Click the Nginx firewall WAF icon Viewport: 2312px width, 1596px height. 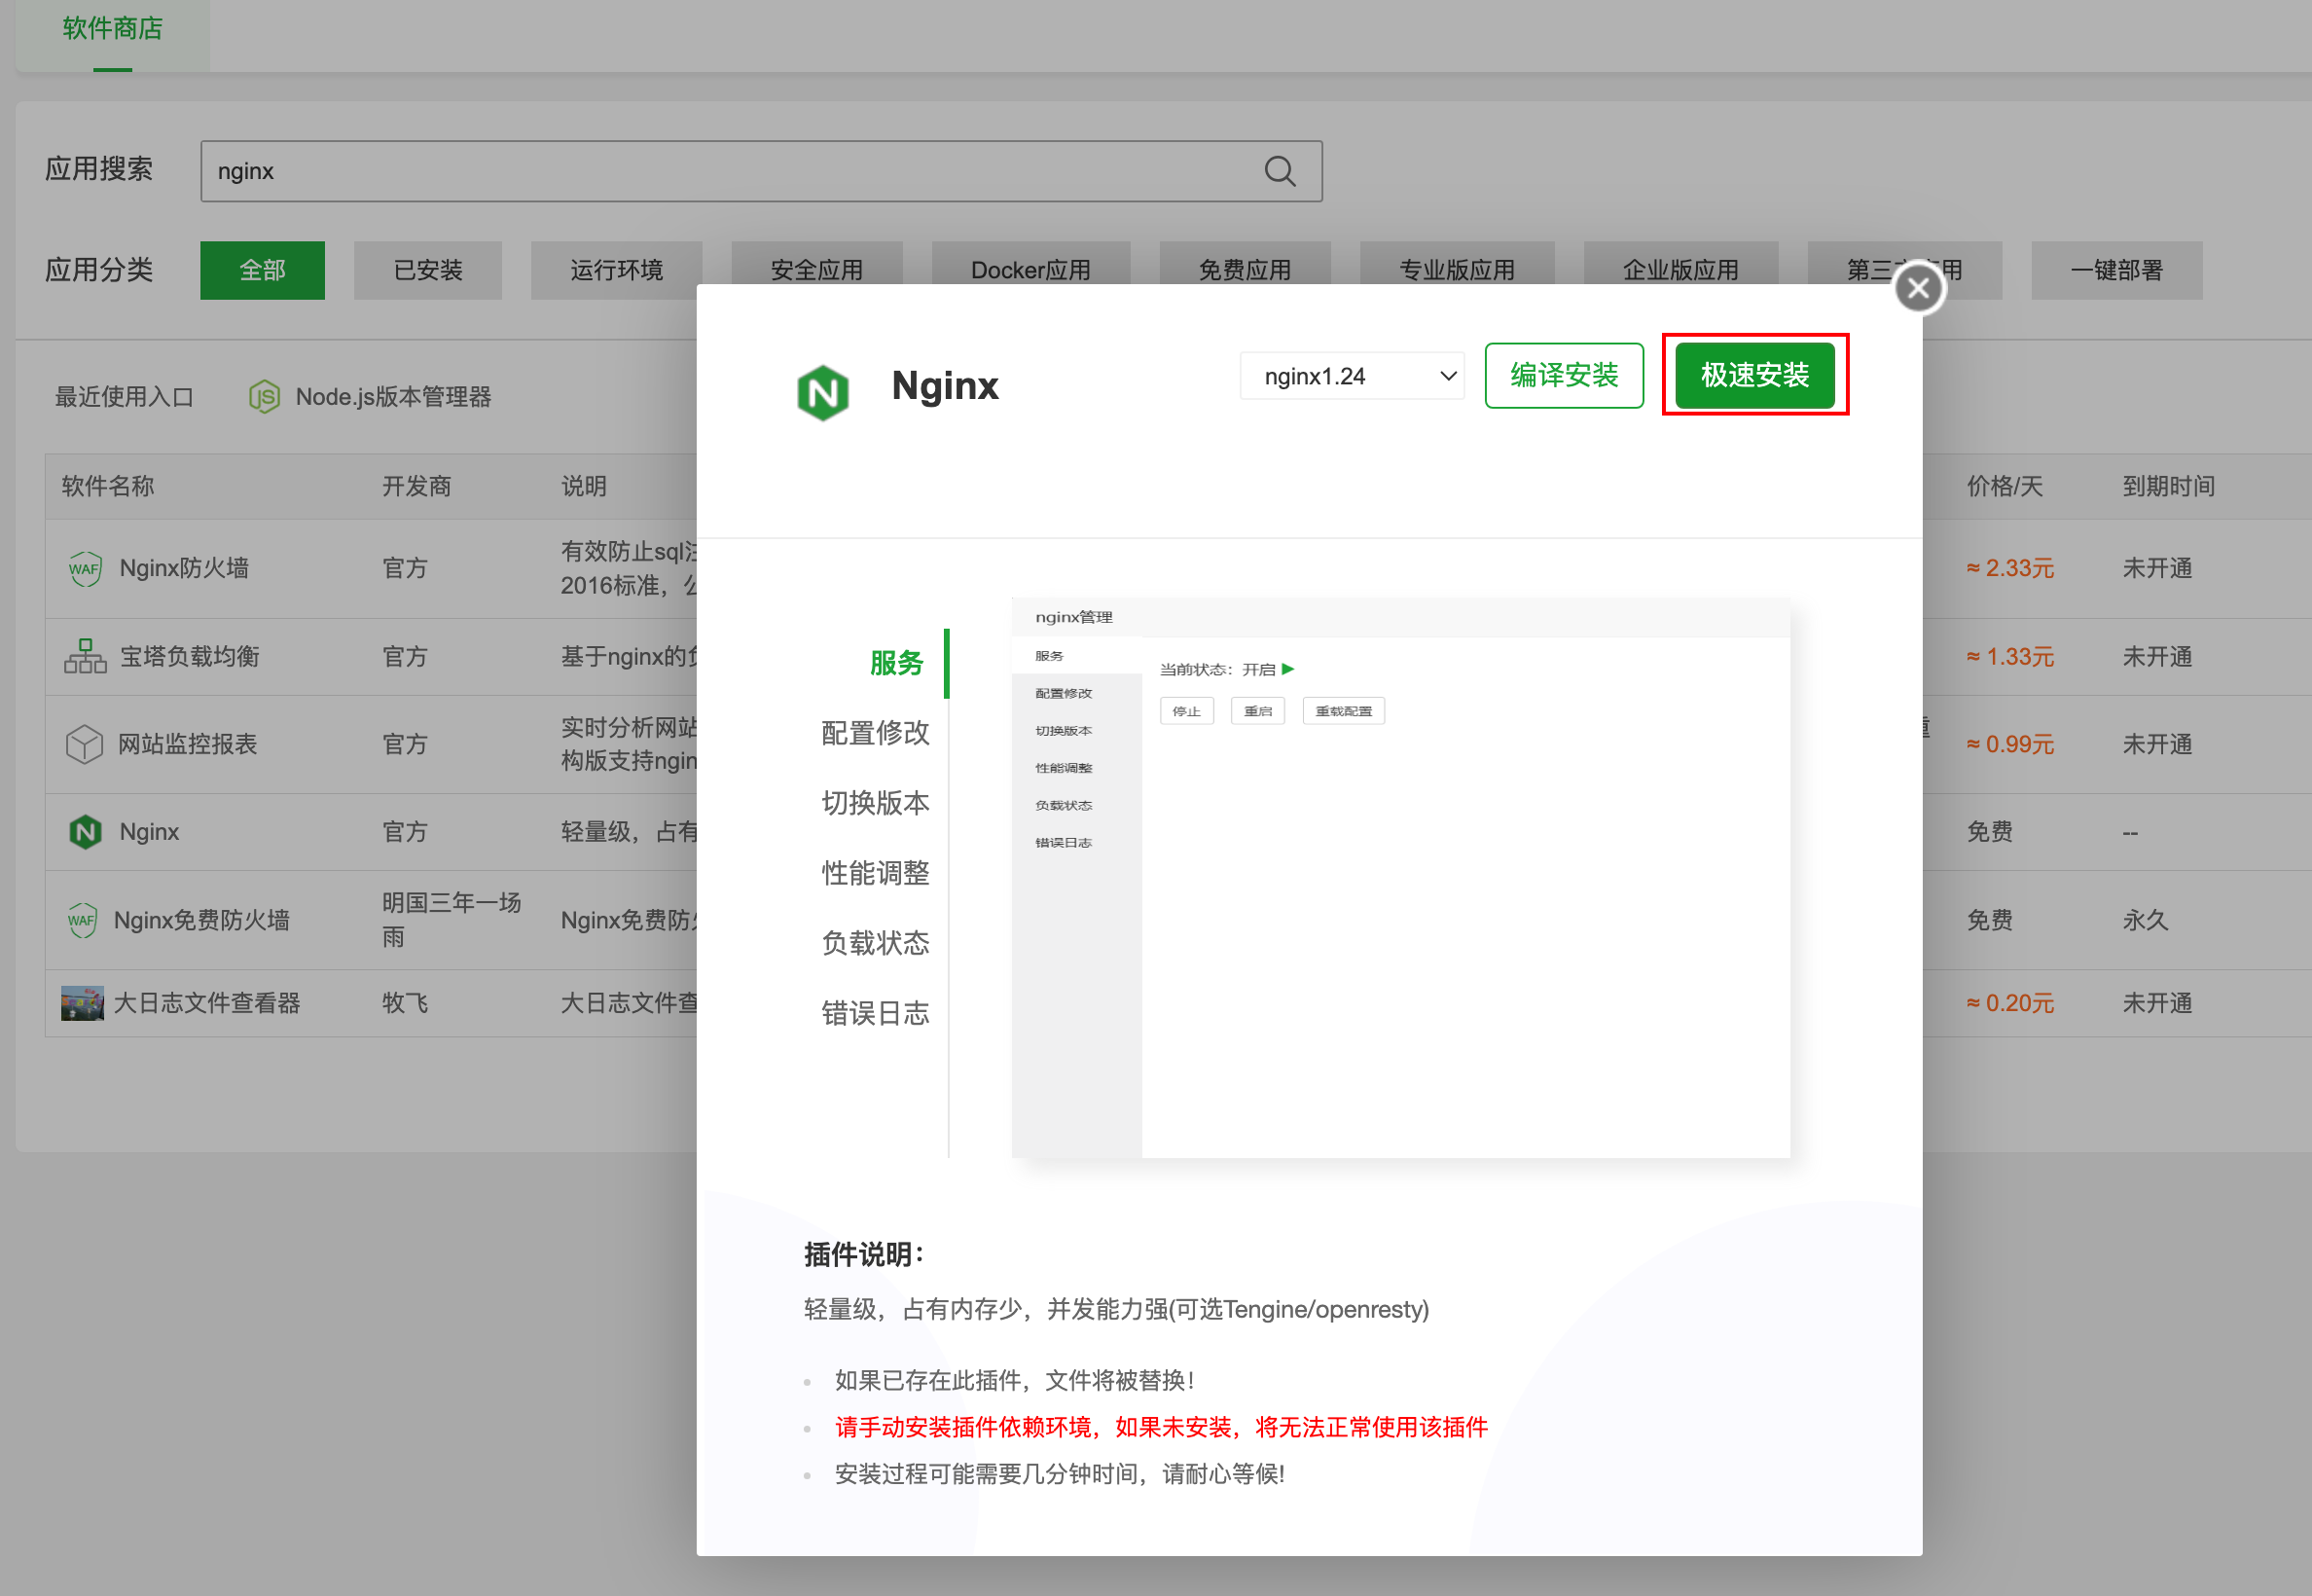(x=85, y=569)
